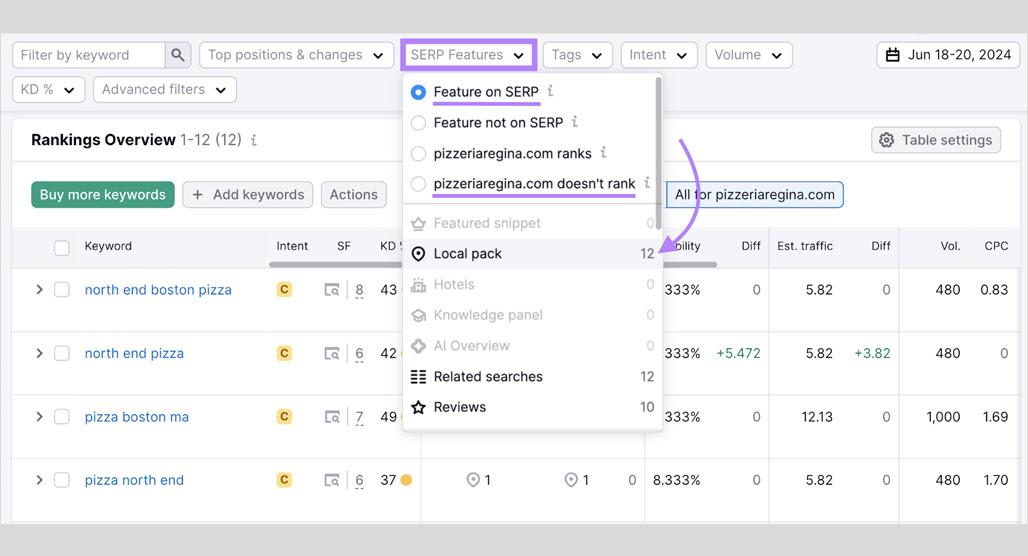This screenshot has height=556, width=1028.
Task: Open the Jun 18-20, 2024 date picker
Action: 949,55
